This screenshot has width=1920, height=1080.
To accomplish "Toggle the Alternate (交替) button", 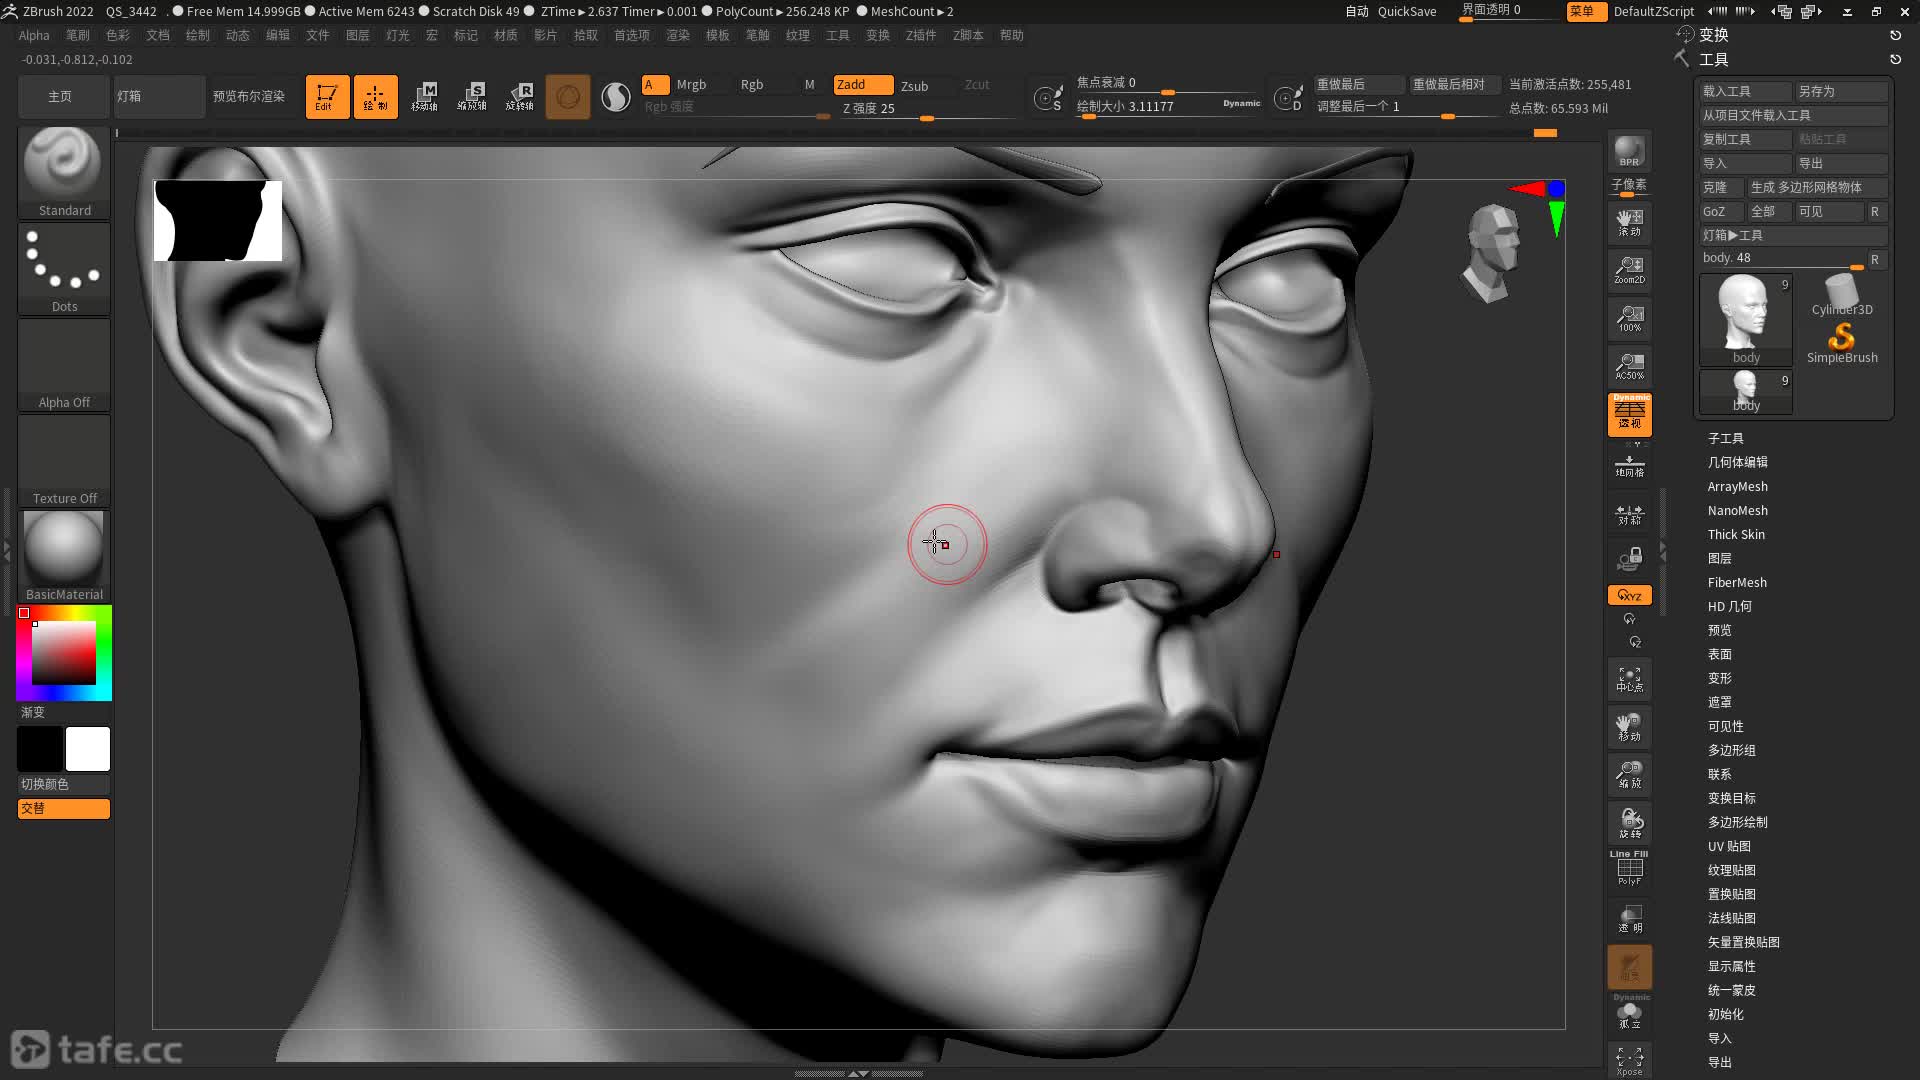I will 64,808.
